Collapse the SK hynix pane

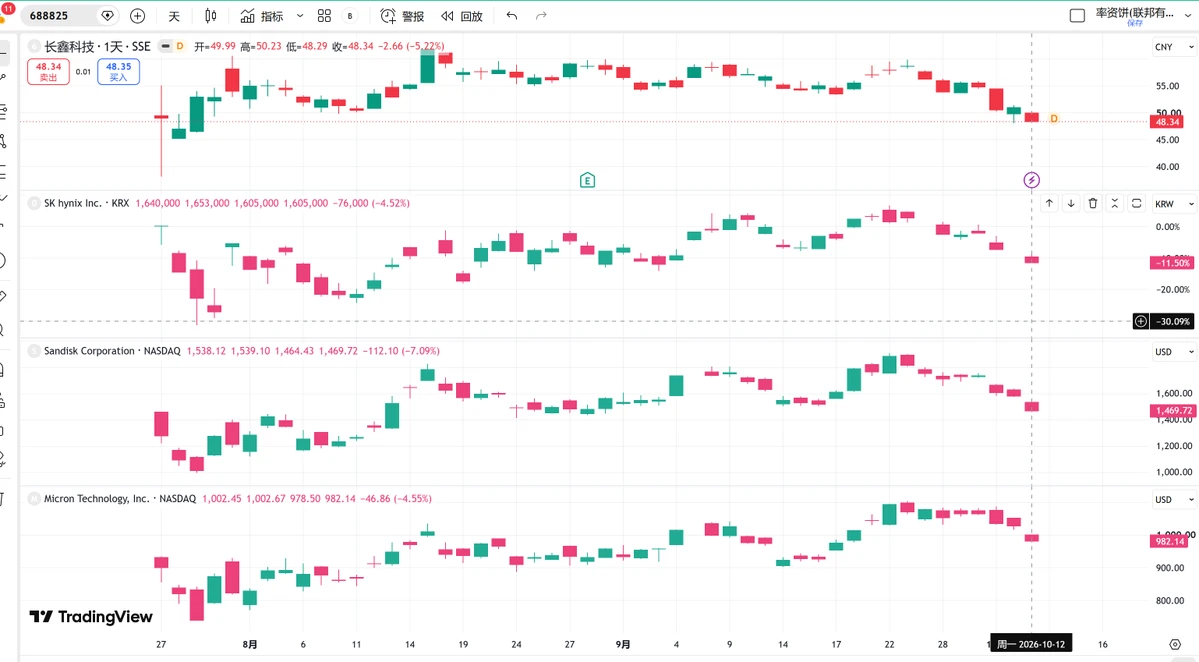coord(1115,203)
